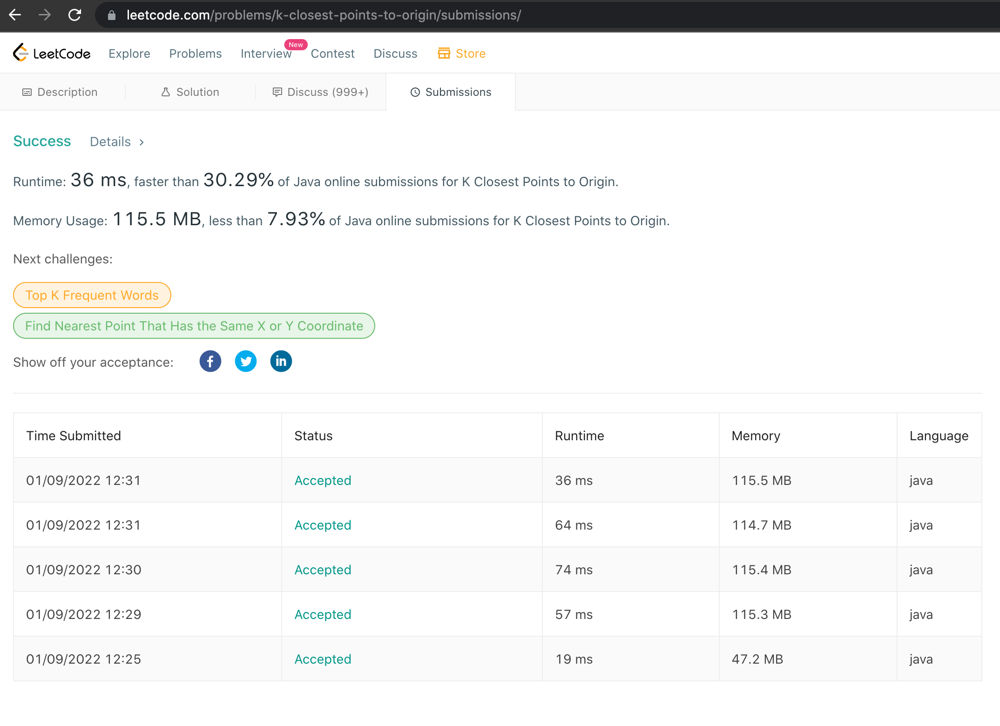Click the padlock site info icon
The height and width of the screenshot is (726, 1000).
point(111,16)
